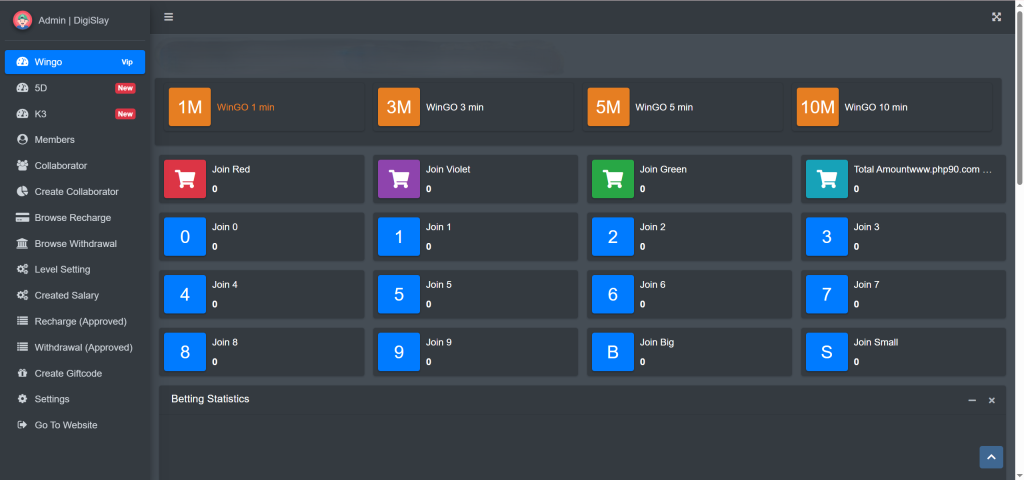The width and height of the screenshot is (1024, 480).
Task: Click the Admin avatar image
Action: [23, 20]
